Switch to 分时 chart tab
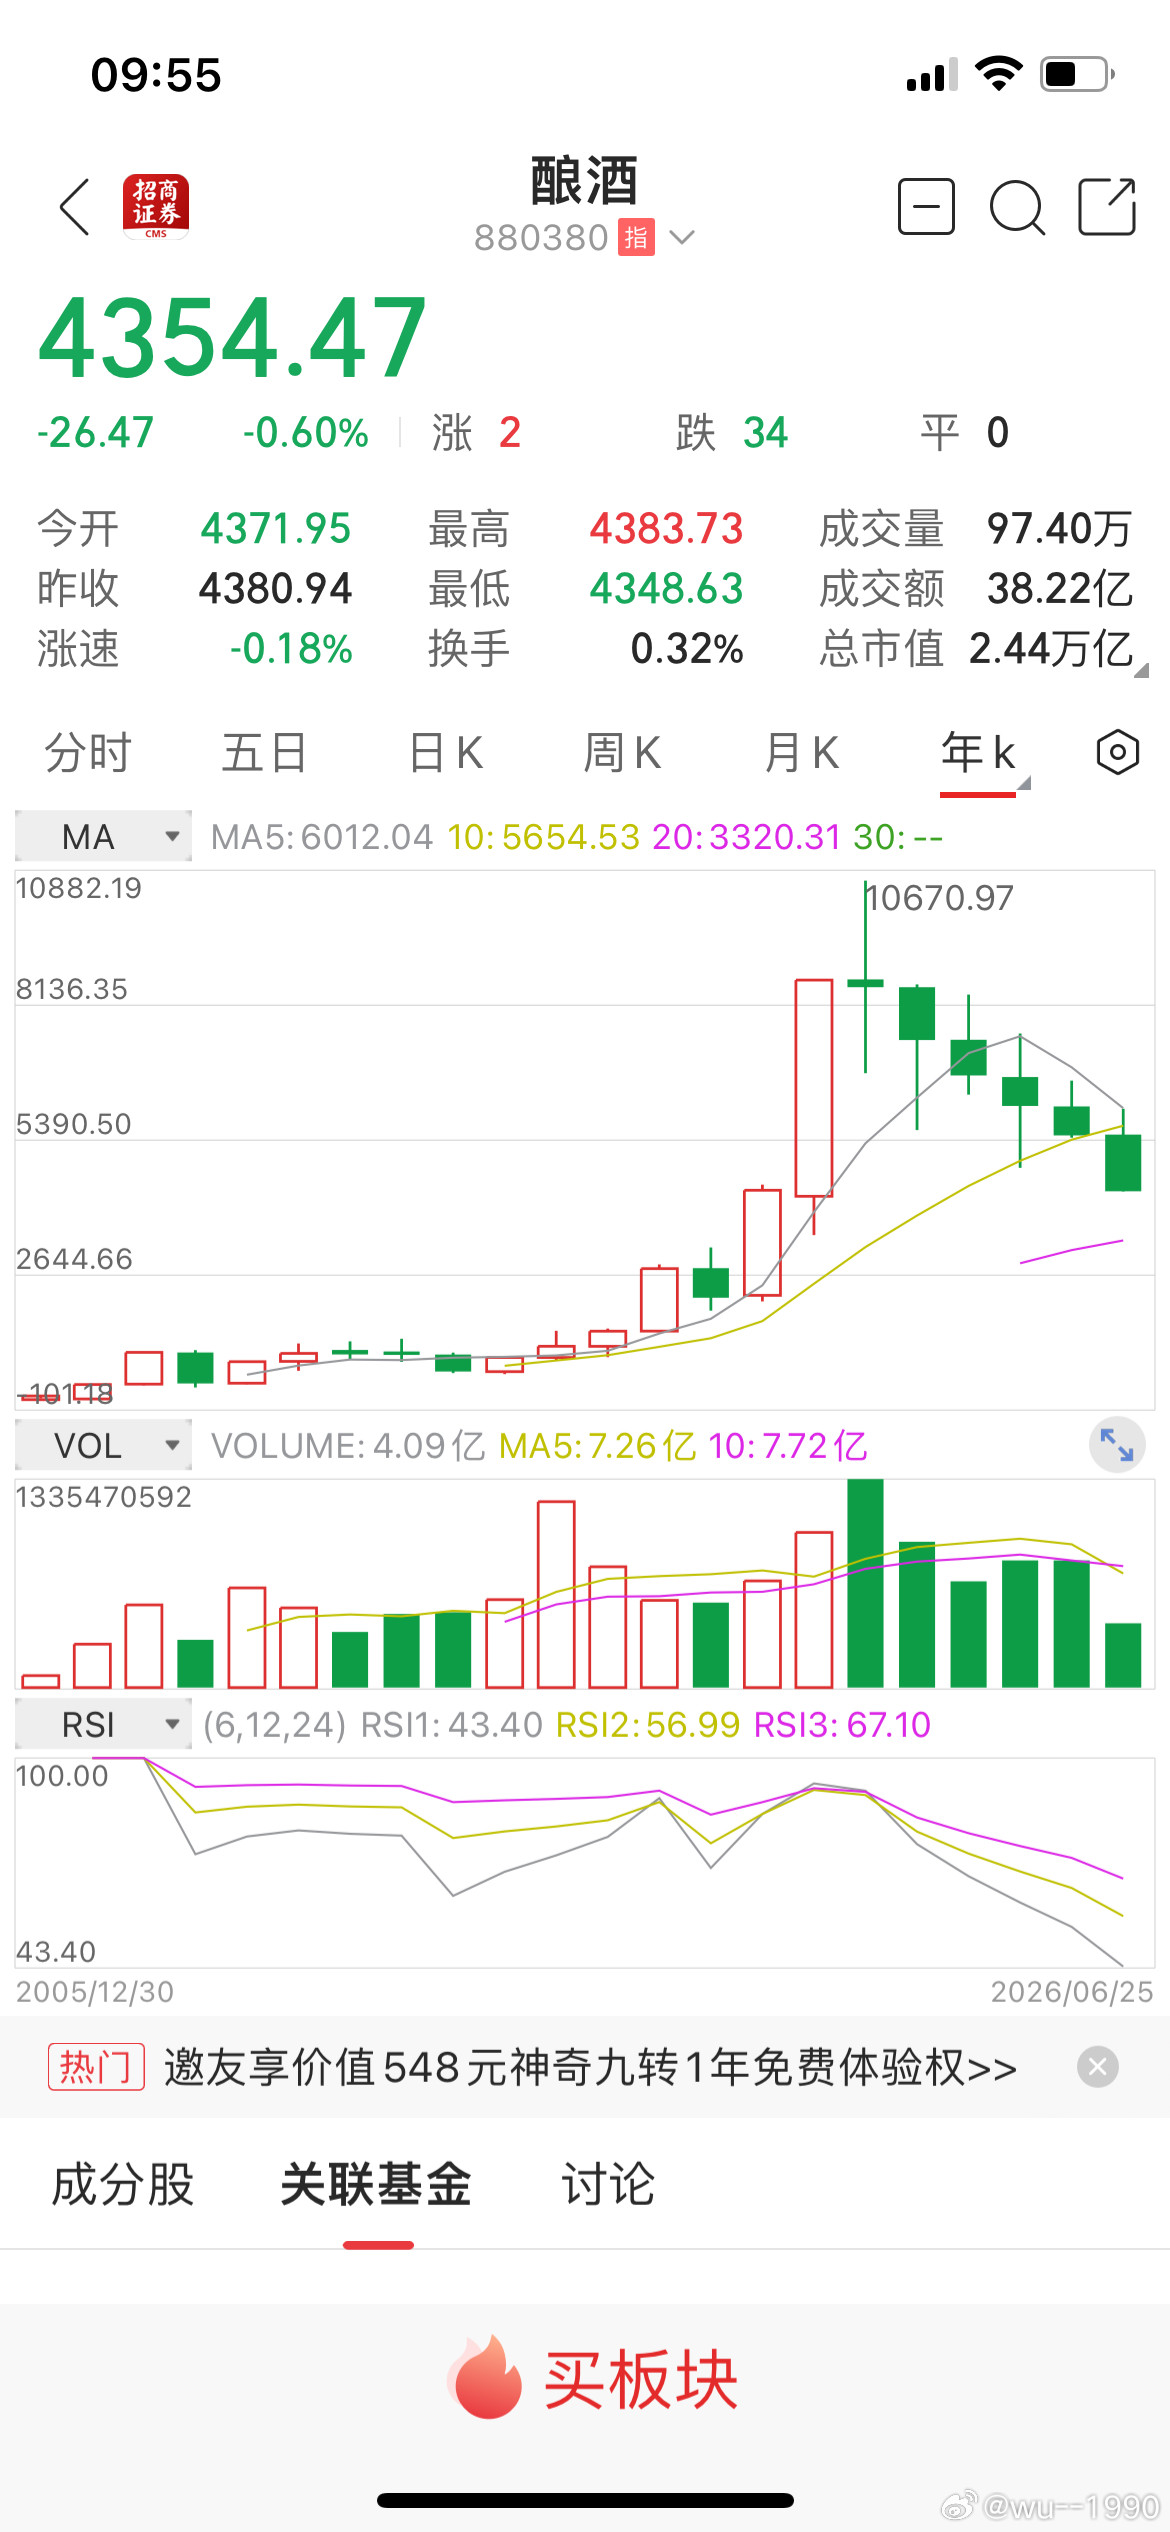The image size is (1170, 2532). coord(88,752)
